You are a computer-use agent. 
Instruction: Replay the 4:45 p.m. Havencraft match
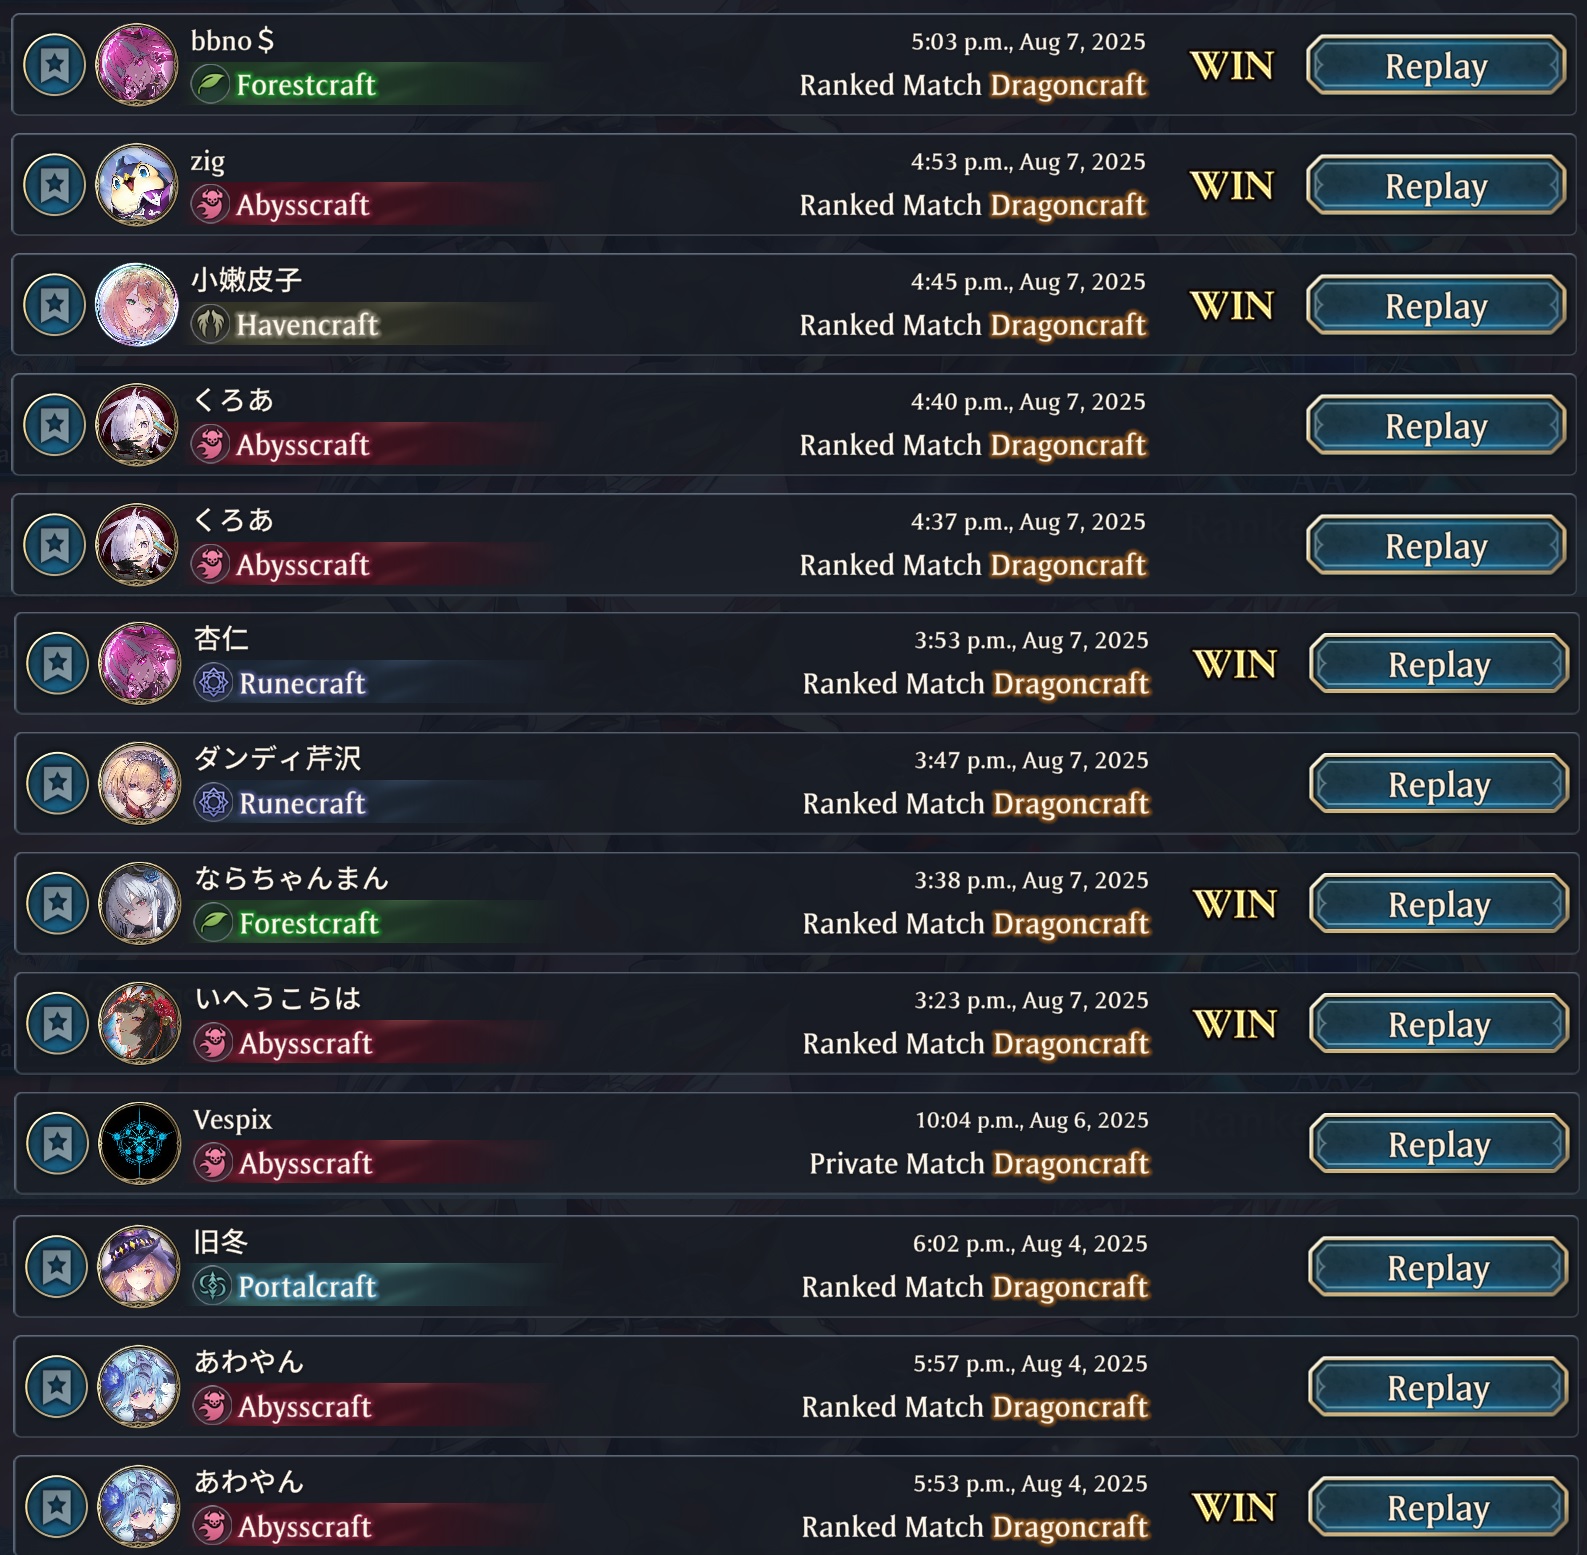[x=1436, y=306]
